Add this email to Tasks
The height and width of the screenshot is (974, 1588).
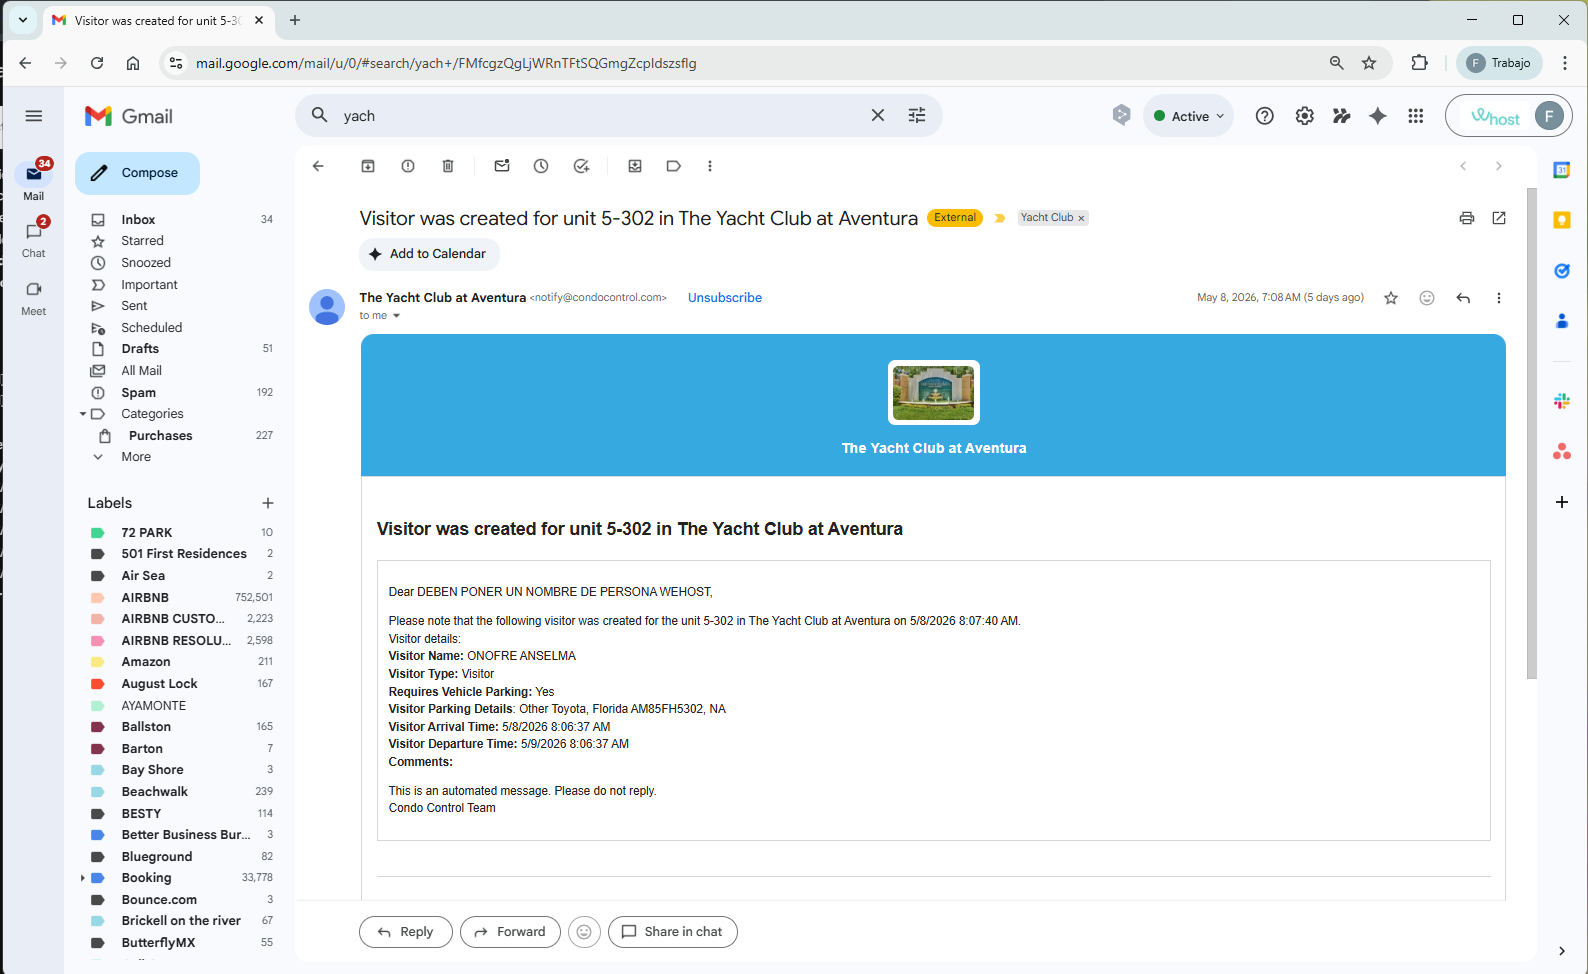pos(581,166)
